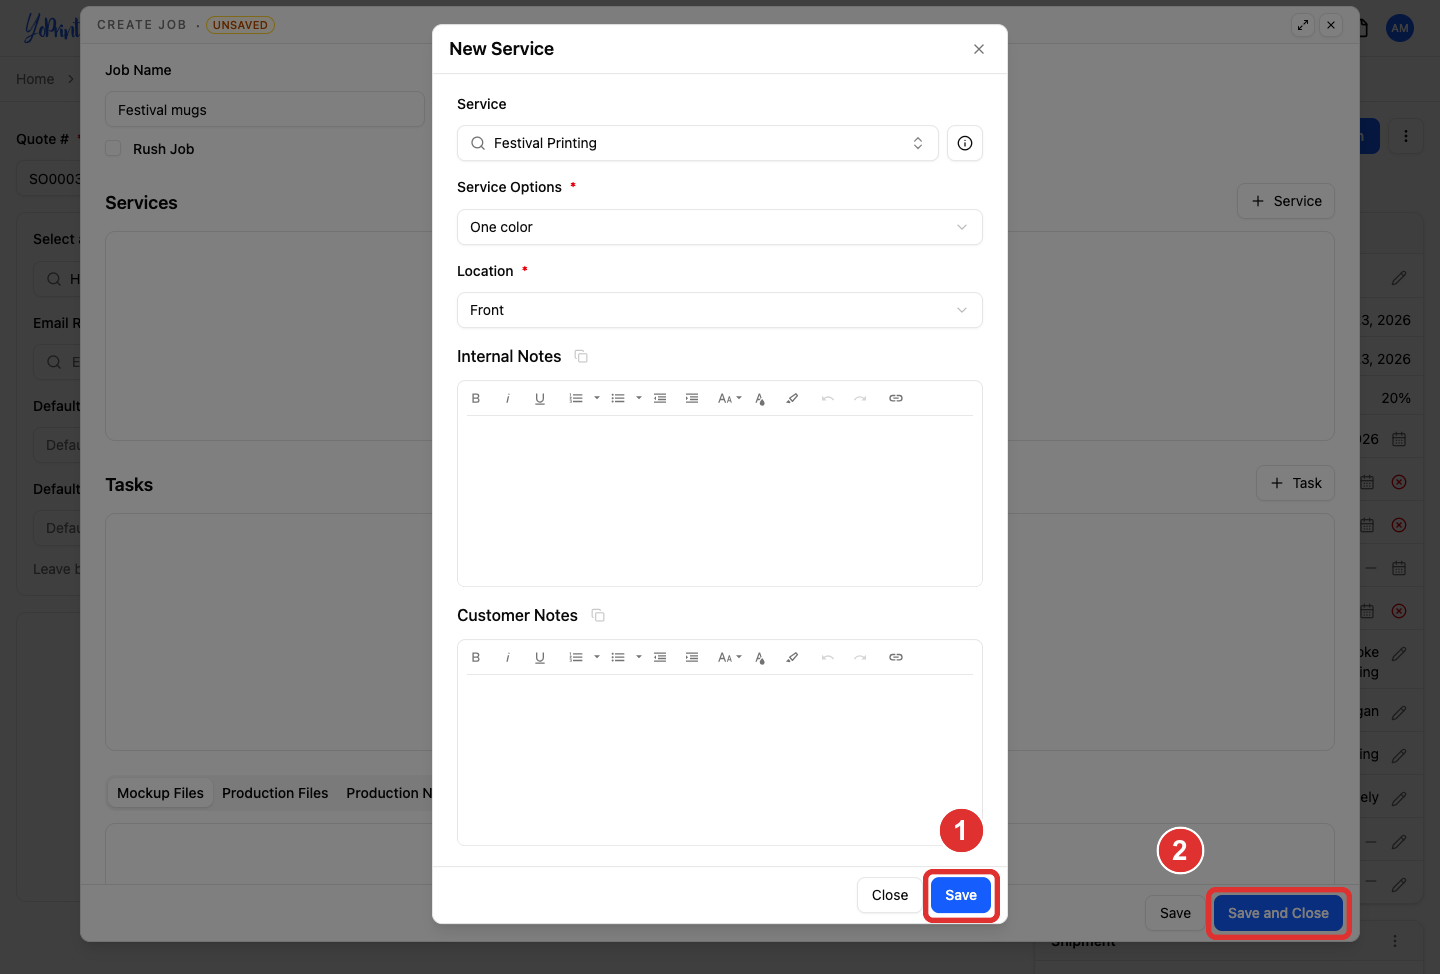Click redo in Internal Notes toolbar

tap(860, 398)
